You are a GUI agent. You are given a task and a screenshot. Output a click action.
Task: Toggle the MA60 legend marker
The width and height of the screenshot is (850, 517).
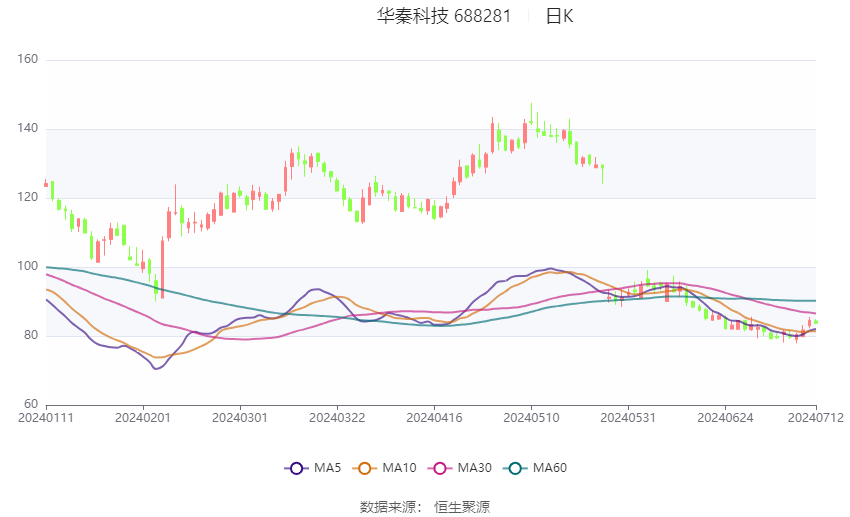click(515, 468)
